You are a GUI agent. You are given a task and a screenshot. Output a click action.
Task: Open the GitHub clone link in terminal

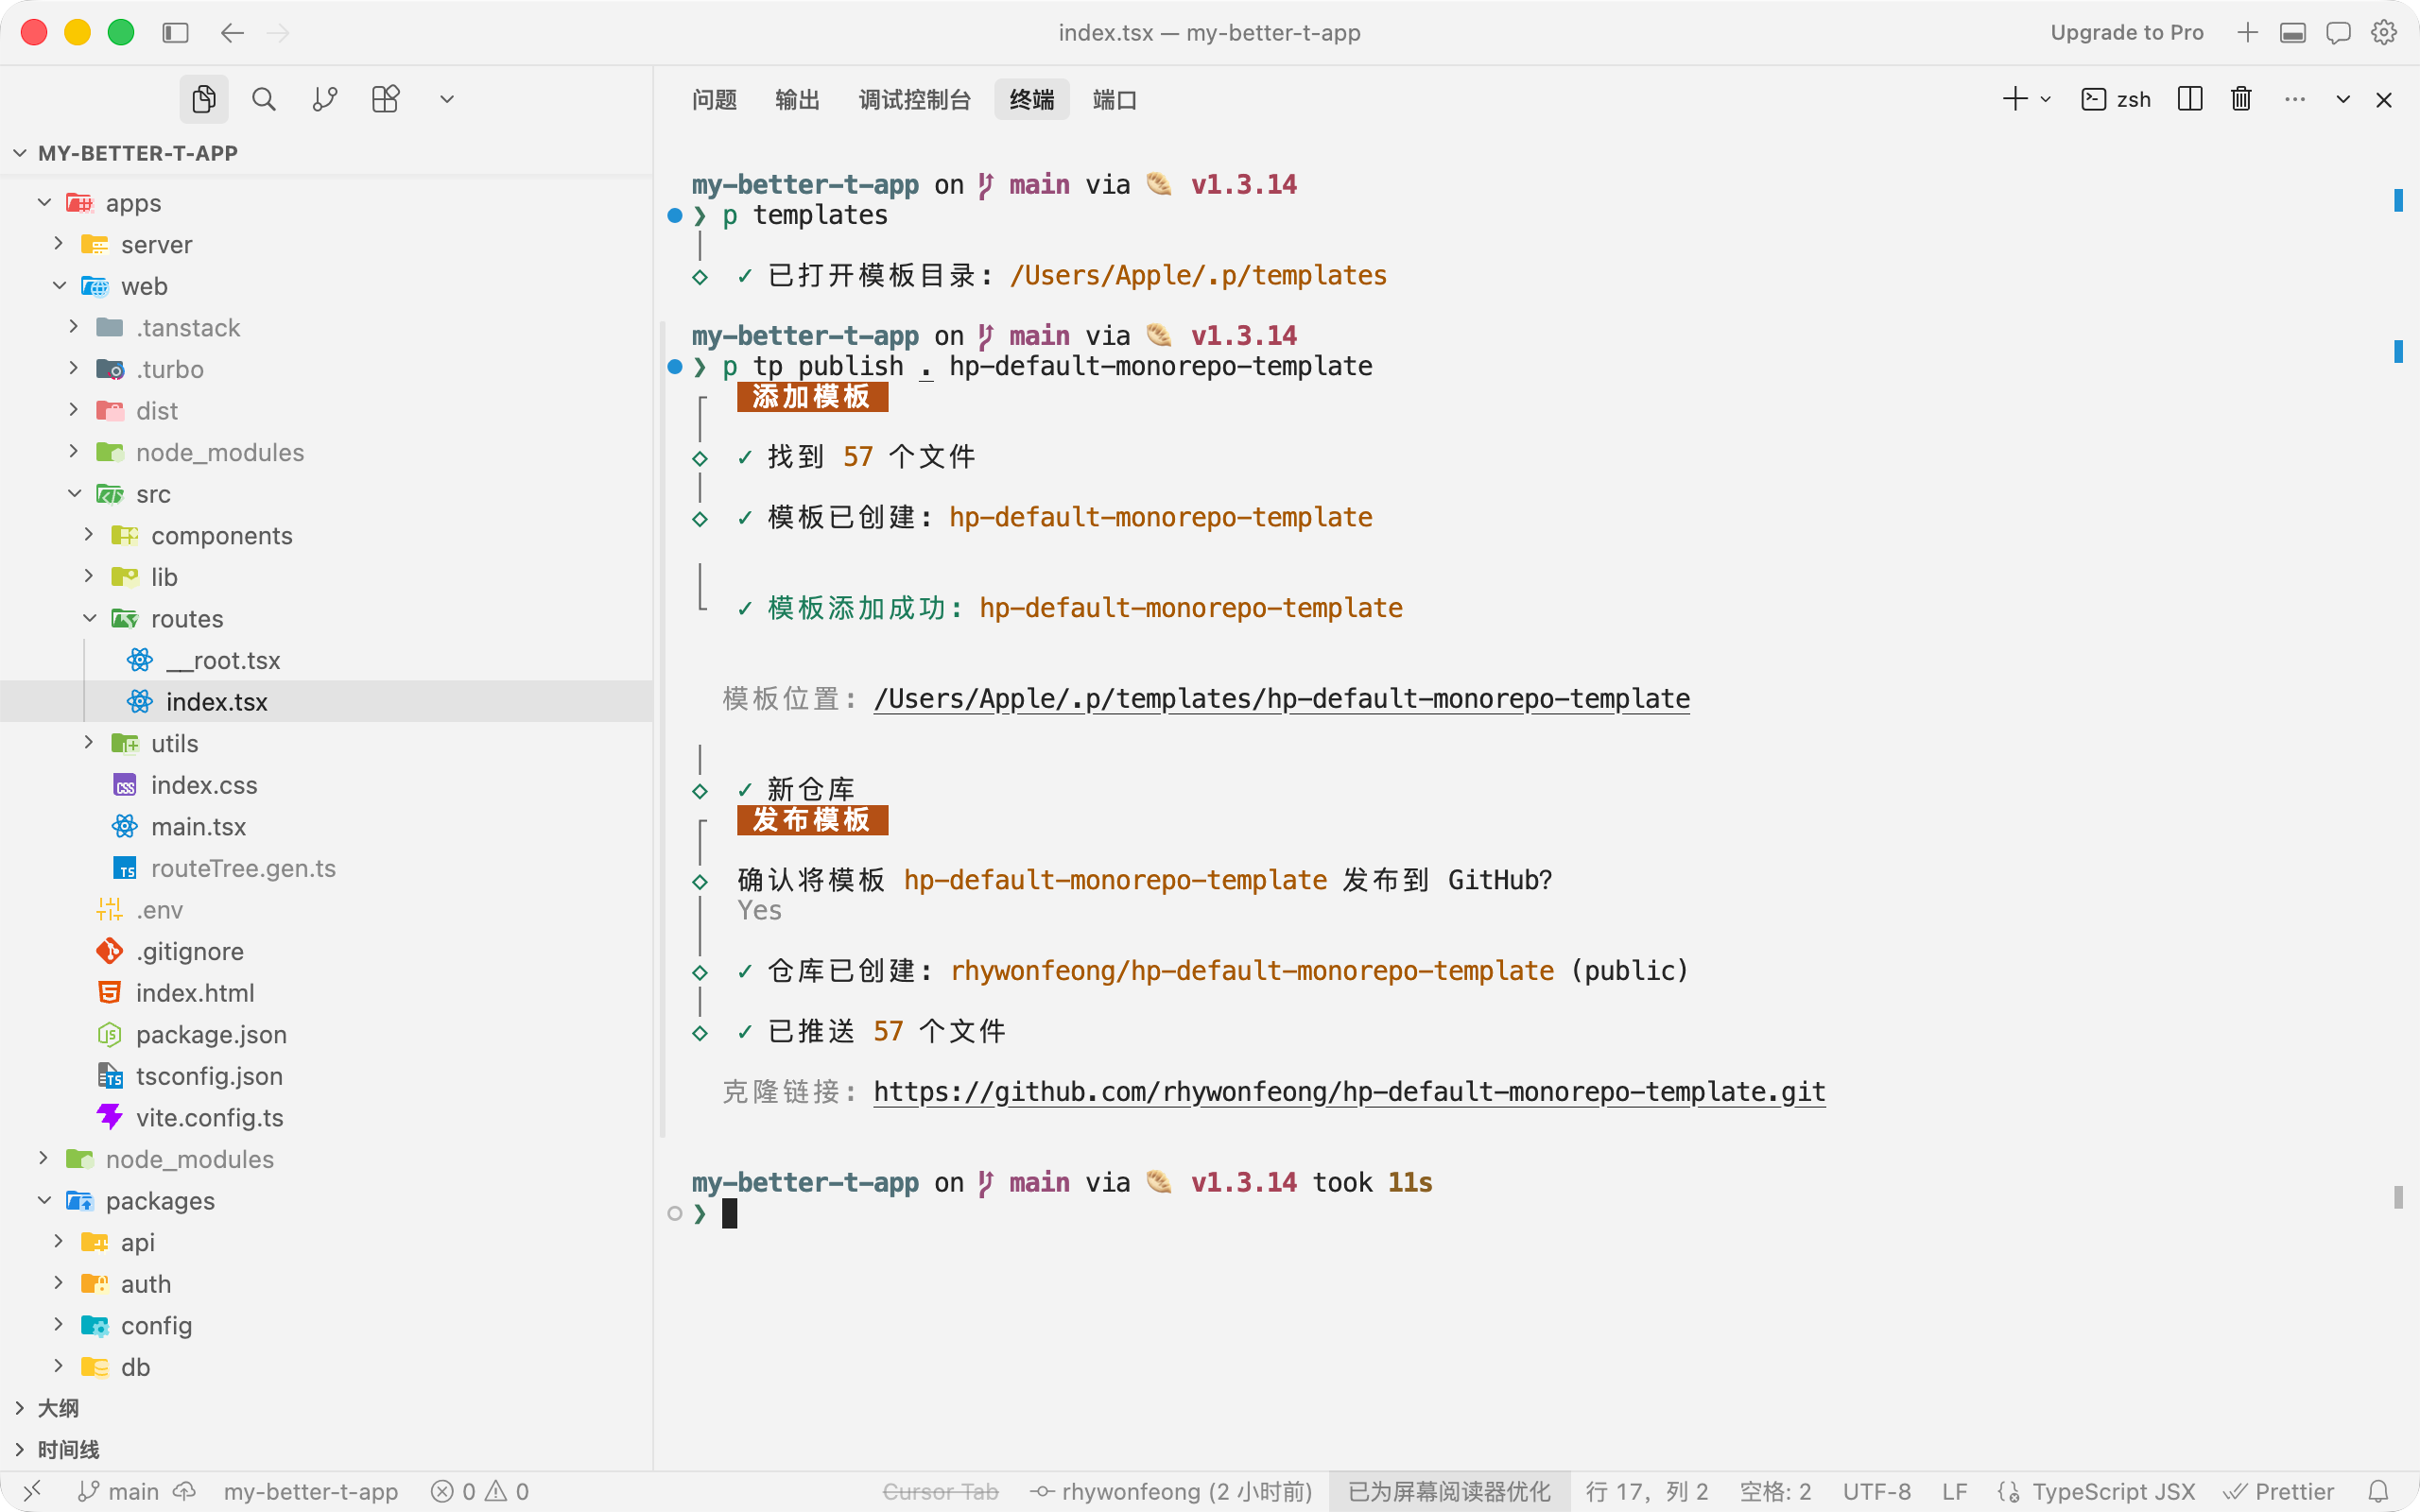tap(1349, 1091)
